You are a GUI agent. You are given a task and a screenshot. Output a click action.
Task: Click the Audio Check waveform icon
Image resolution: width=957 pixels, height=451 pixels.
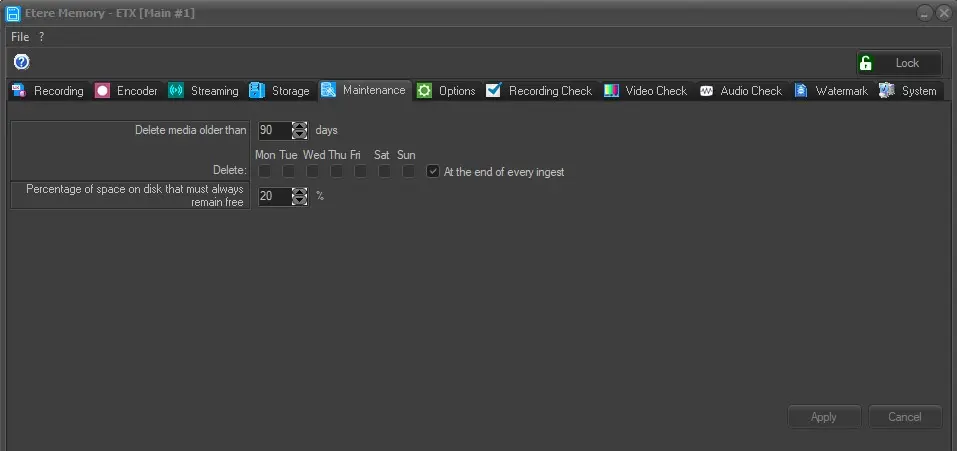click(706, 91)
